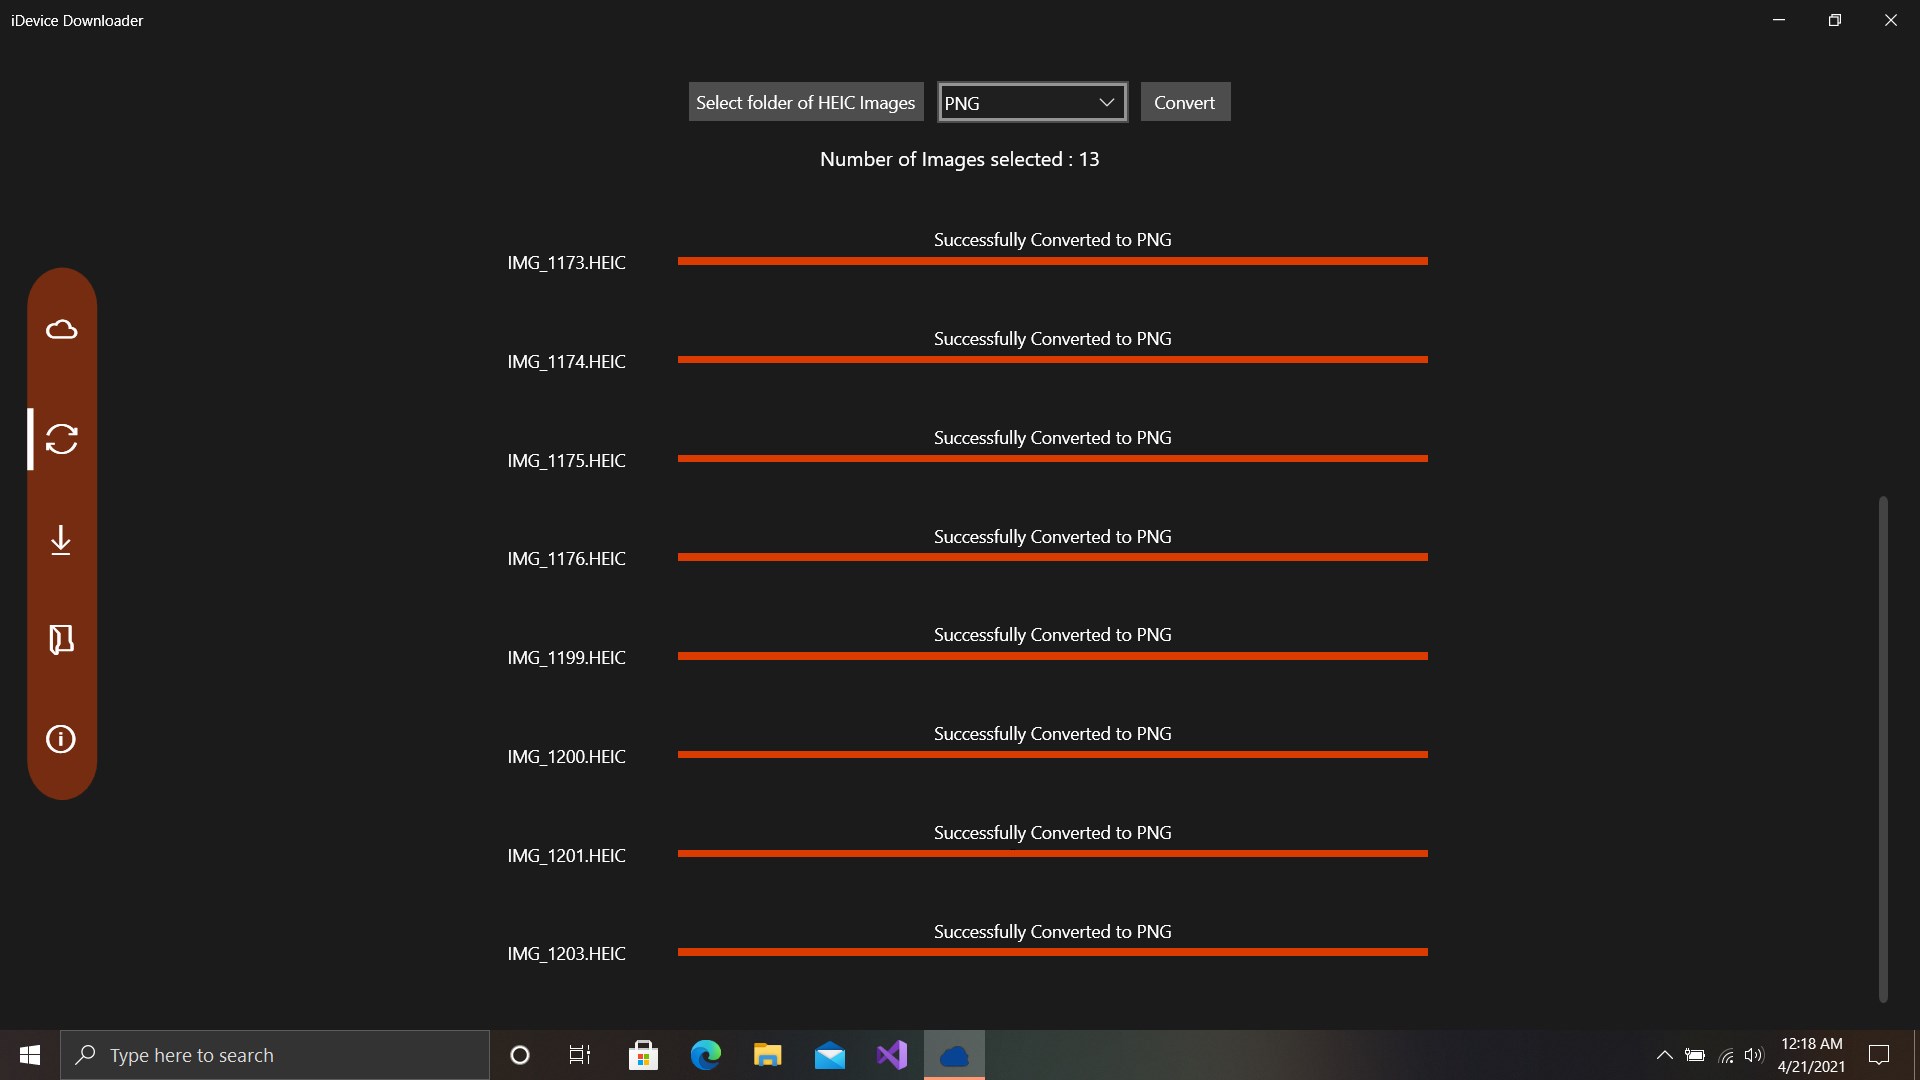Open the iCloud section in sidebar
The height and width of the screenshot is (1080, 1920).
click(x=61, y=330)
